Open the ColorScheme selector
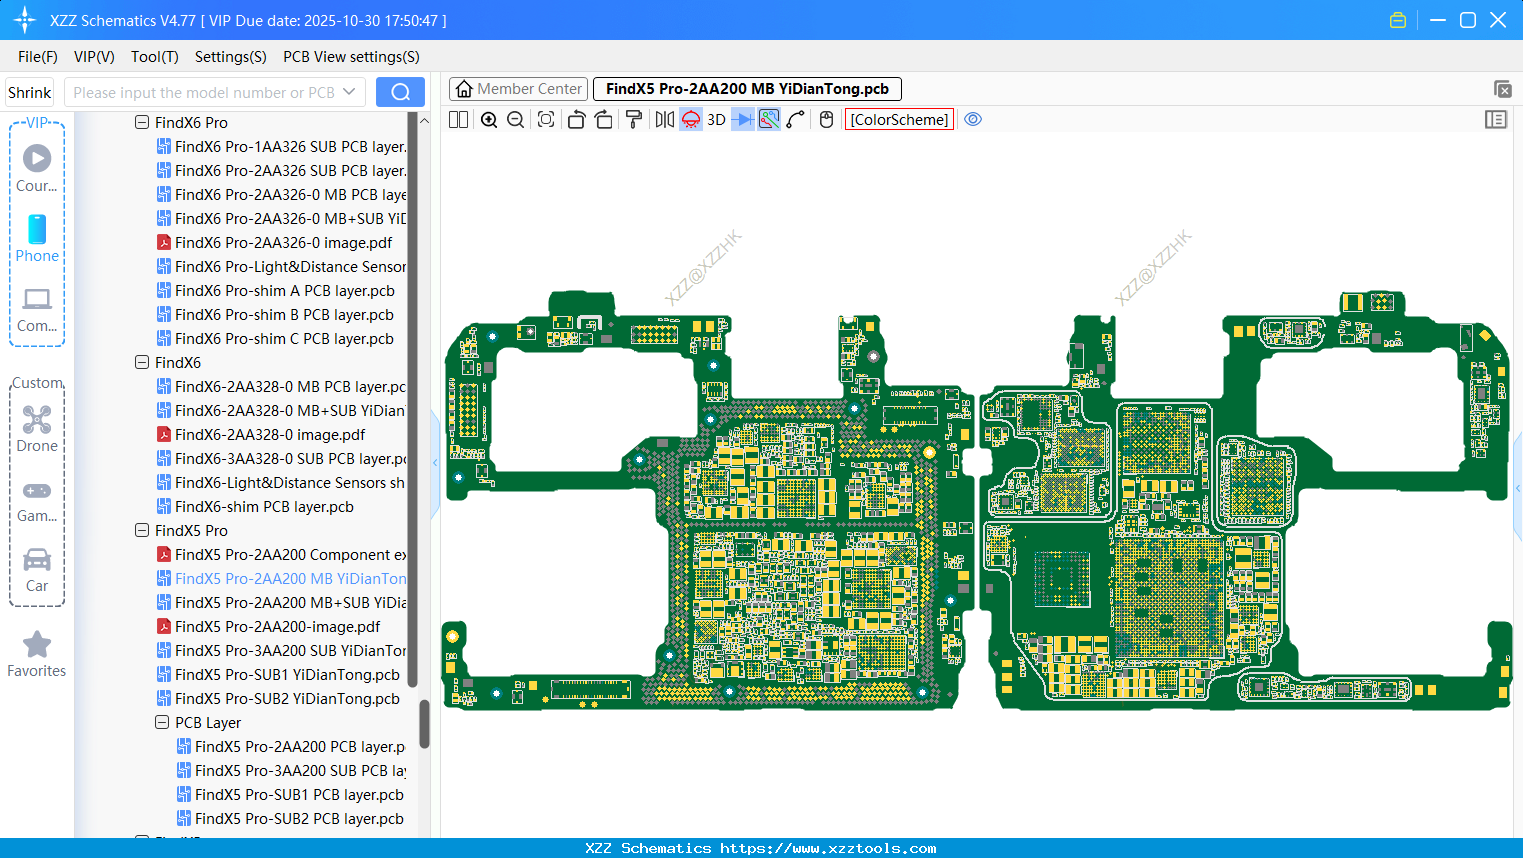1523x858 pixels. [x=898, y=118]
